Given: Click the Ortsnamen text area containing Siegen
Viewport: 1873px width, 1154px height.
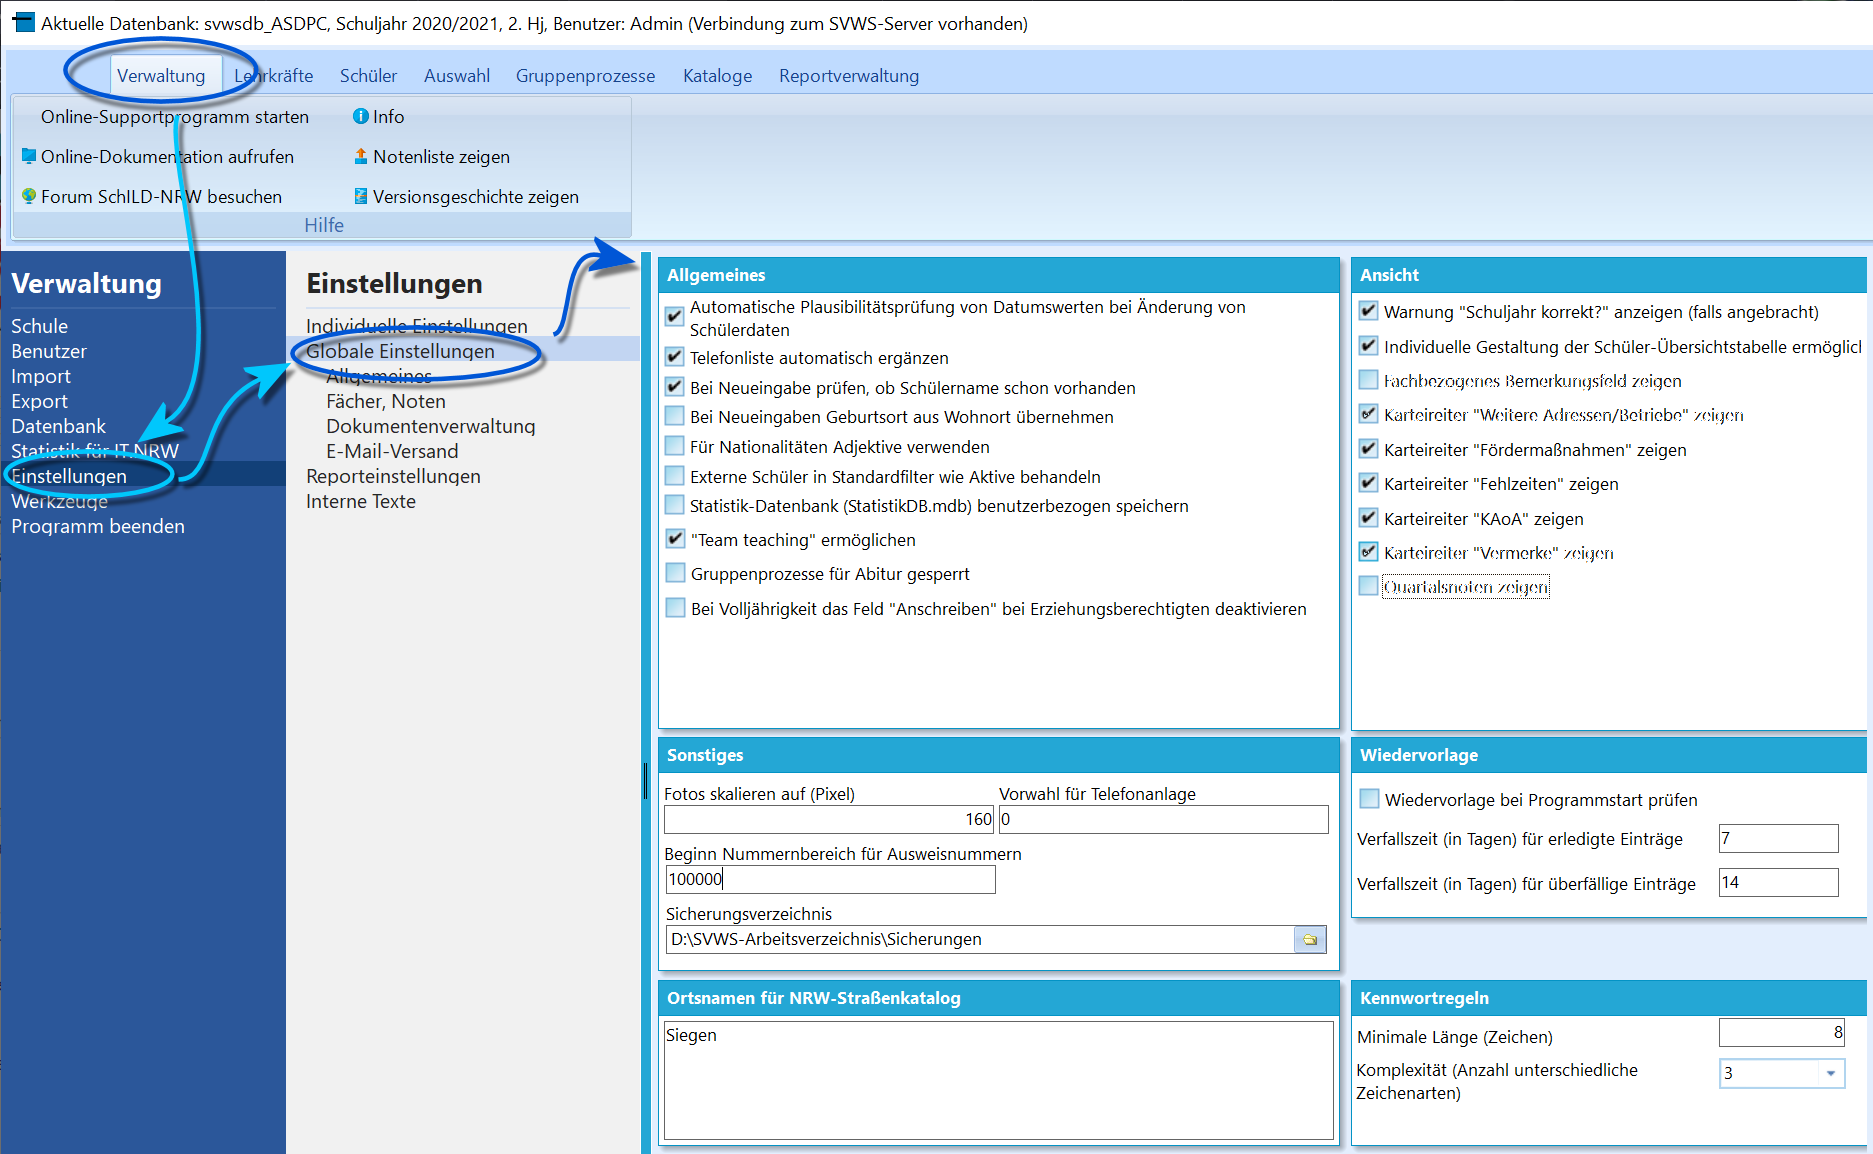Looking at the screenshot, I should [x=998, y=1080].
